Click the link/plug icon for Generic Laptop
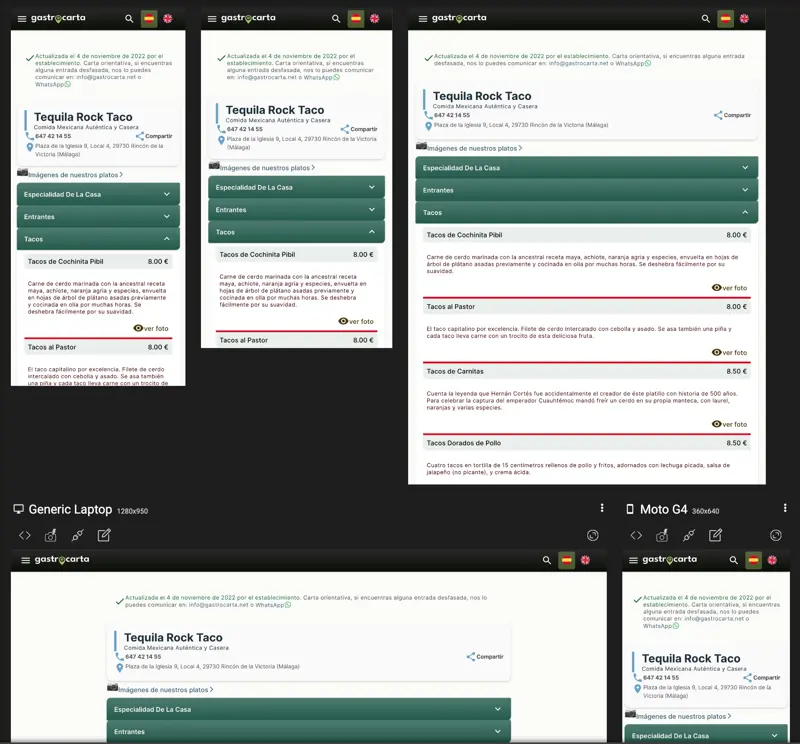This screenshot has height=744, width=800. (x=78, y=535)
